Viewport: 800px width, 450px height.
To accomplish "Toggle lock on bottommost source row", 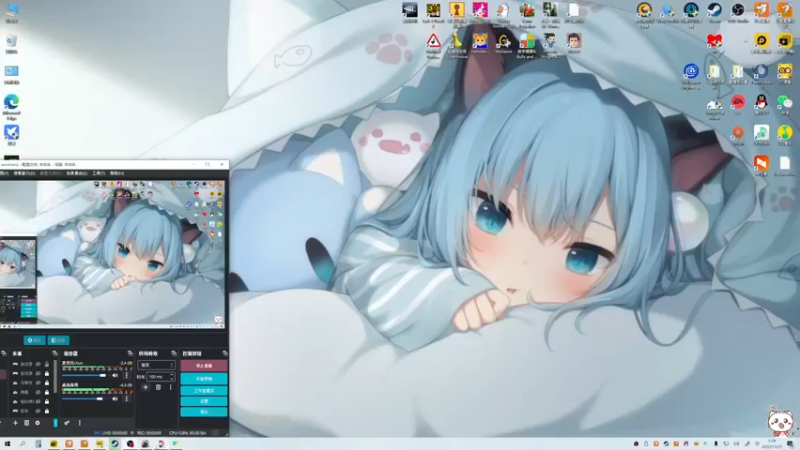I will click(x=47, y=411).
